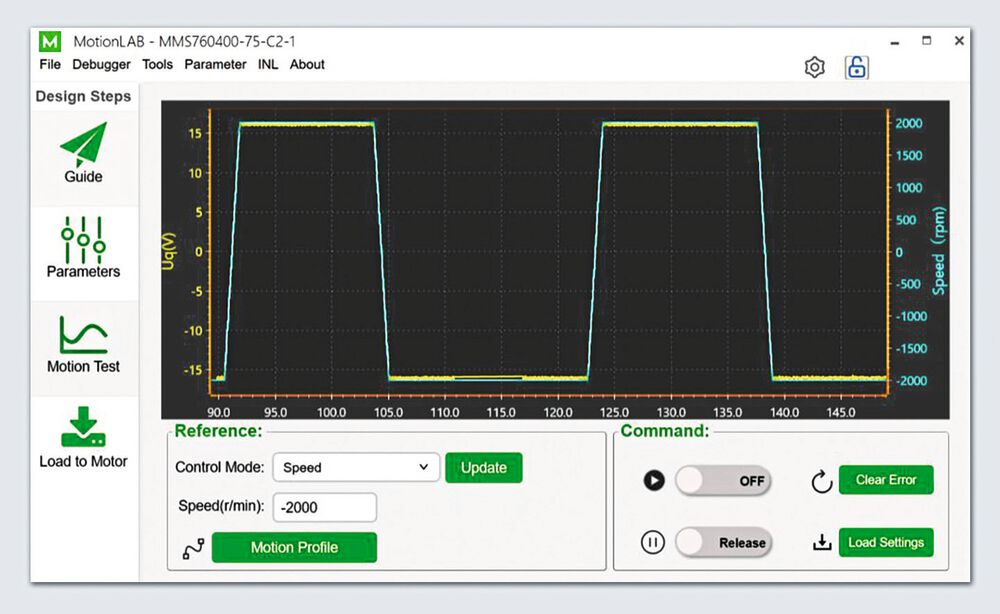
Task: Click the motion profile path icon
Action: (x=194, y=549)
